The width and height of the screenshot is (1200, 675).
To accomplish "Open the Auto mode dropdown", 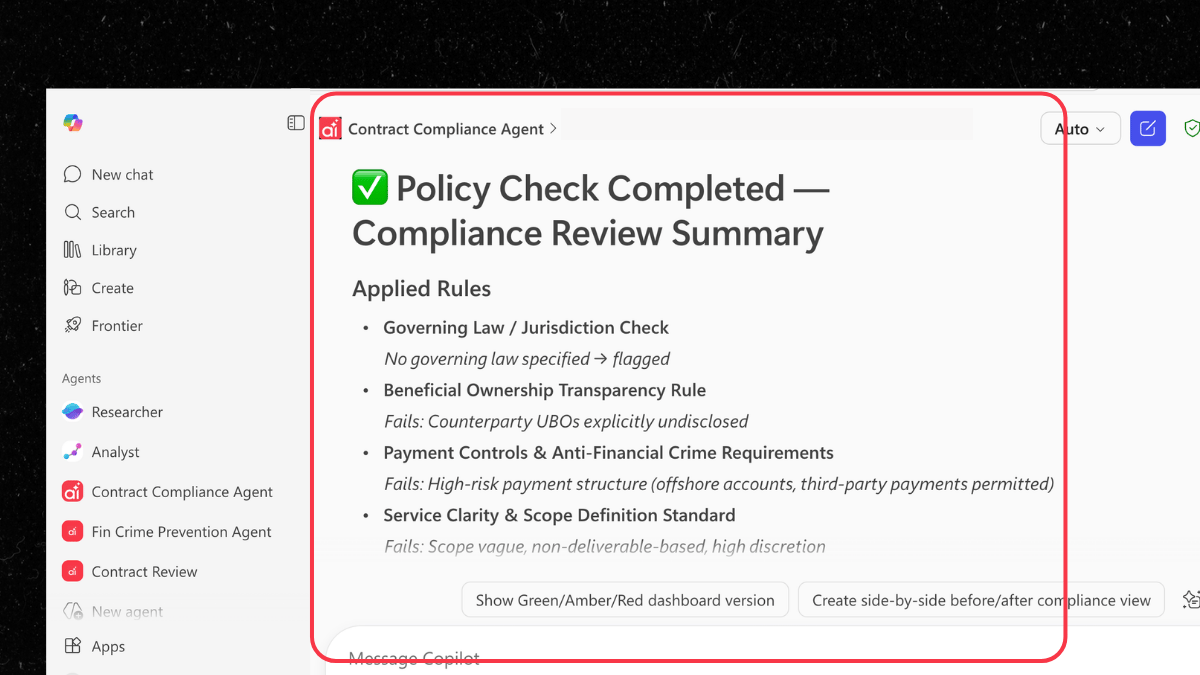I will coord(1080,129).
